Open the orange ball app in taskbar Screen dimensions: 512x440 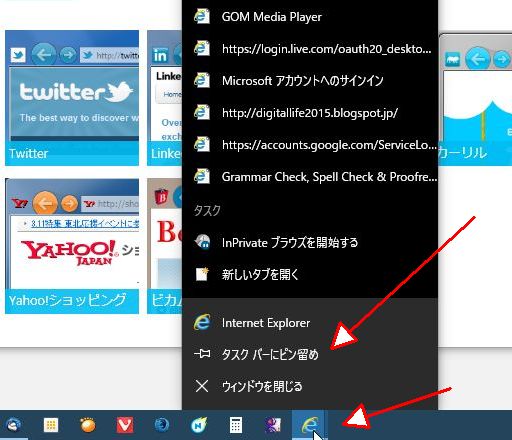tap(88, 425)
